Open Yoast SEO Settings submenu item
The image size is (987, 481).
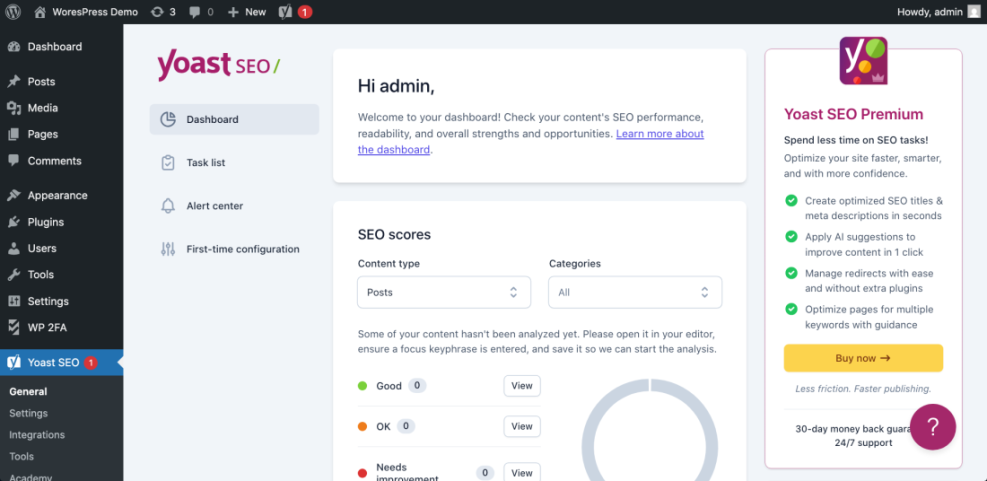click(28, 413)
